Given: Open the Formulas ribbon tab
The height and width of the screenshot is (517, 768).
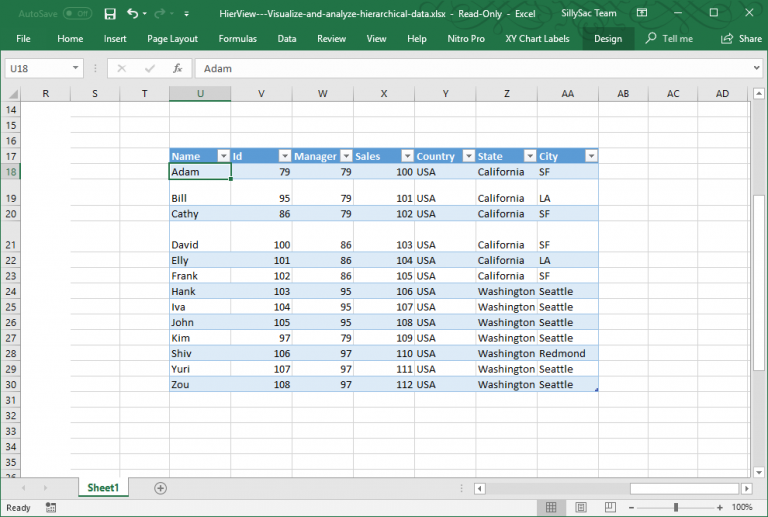Looking at the screenshot, I should [237, 38].
